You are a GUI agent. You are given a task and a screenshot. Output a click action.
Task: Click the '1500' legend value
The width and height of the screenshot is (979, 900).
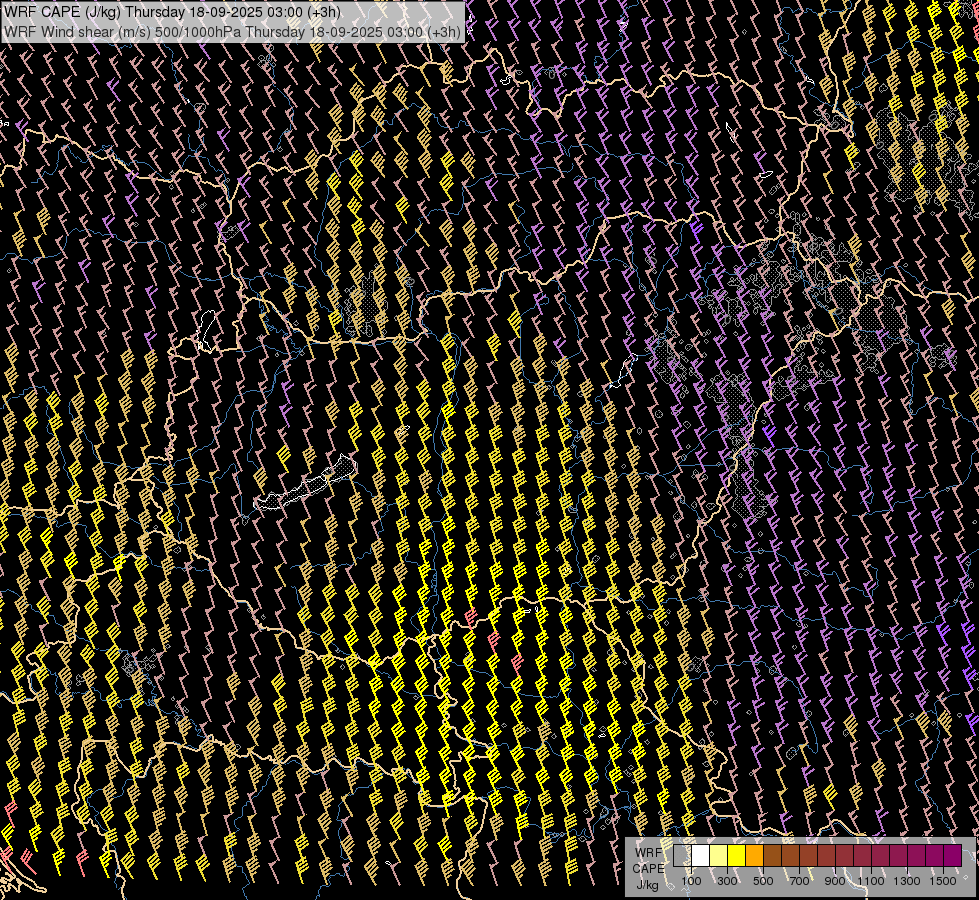point(943,881)
